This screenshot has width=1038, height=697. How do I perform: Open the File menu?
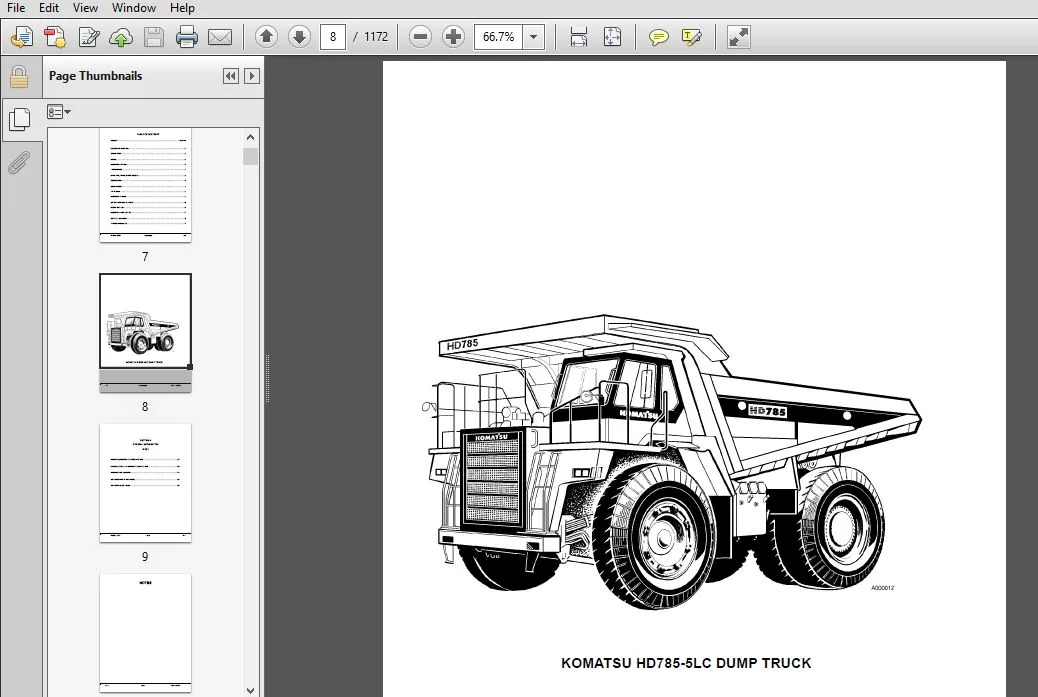pyautogui.click(x=16, y=8)
